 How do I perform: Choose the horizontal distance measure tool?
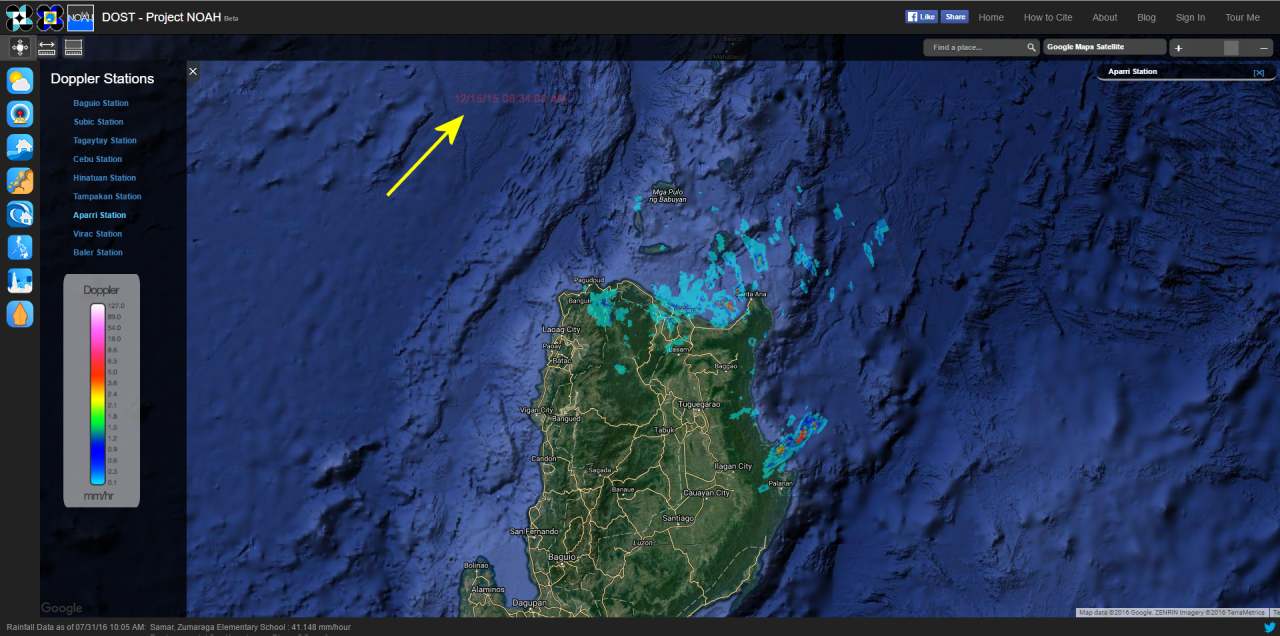tap(47, 47)
